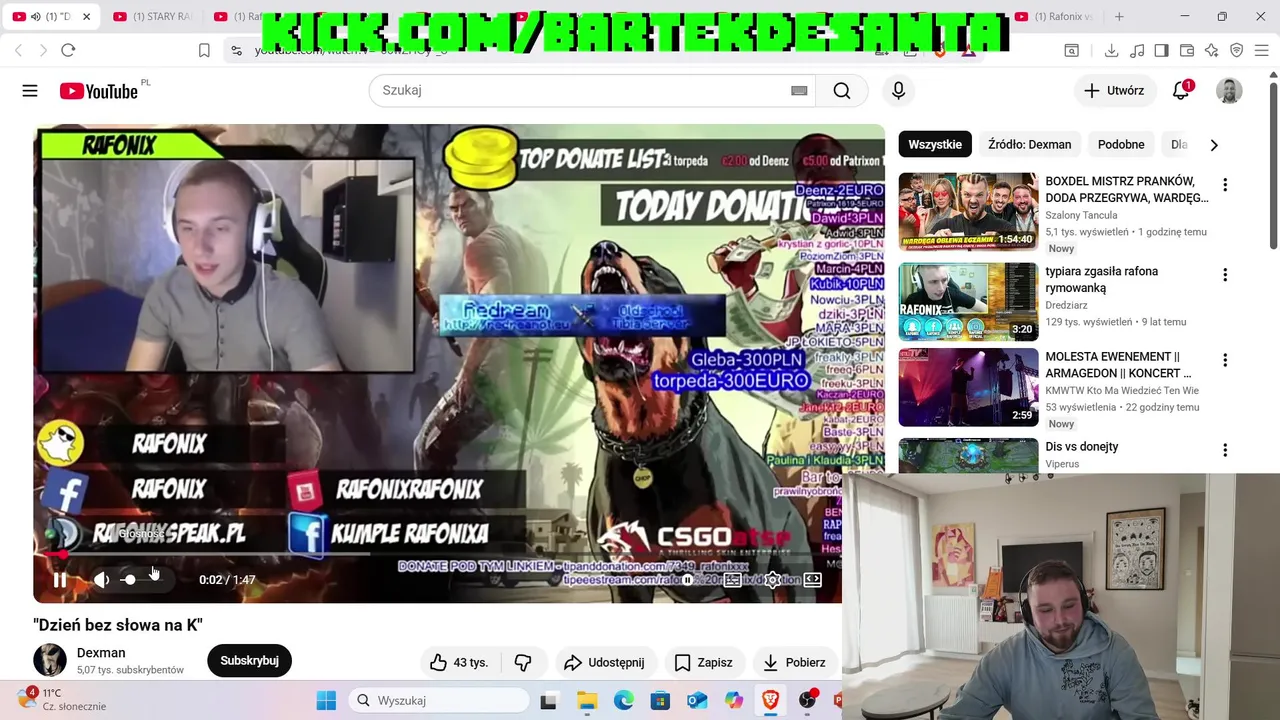This screenshot has height=720, width=1280.
Task: Open YouTube guide hamburger menu
Action: click(x=30, y=91)
